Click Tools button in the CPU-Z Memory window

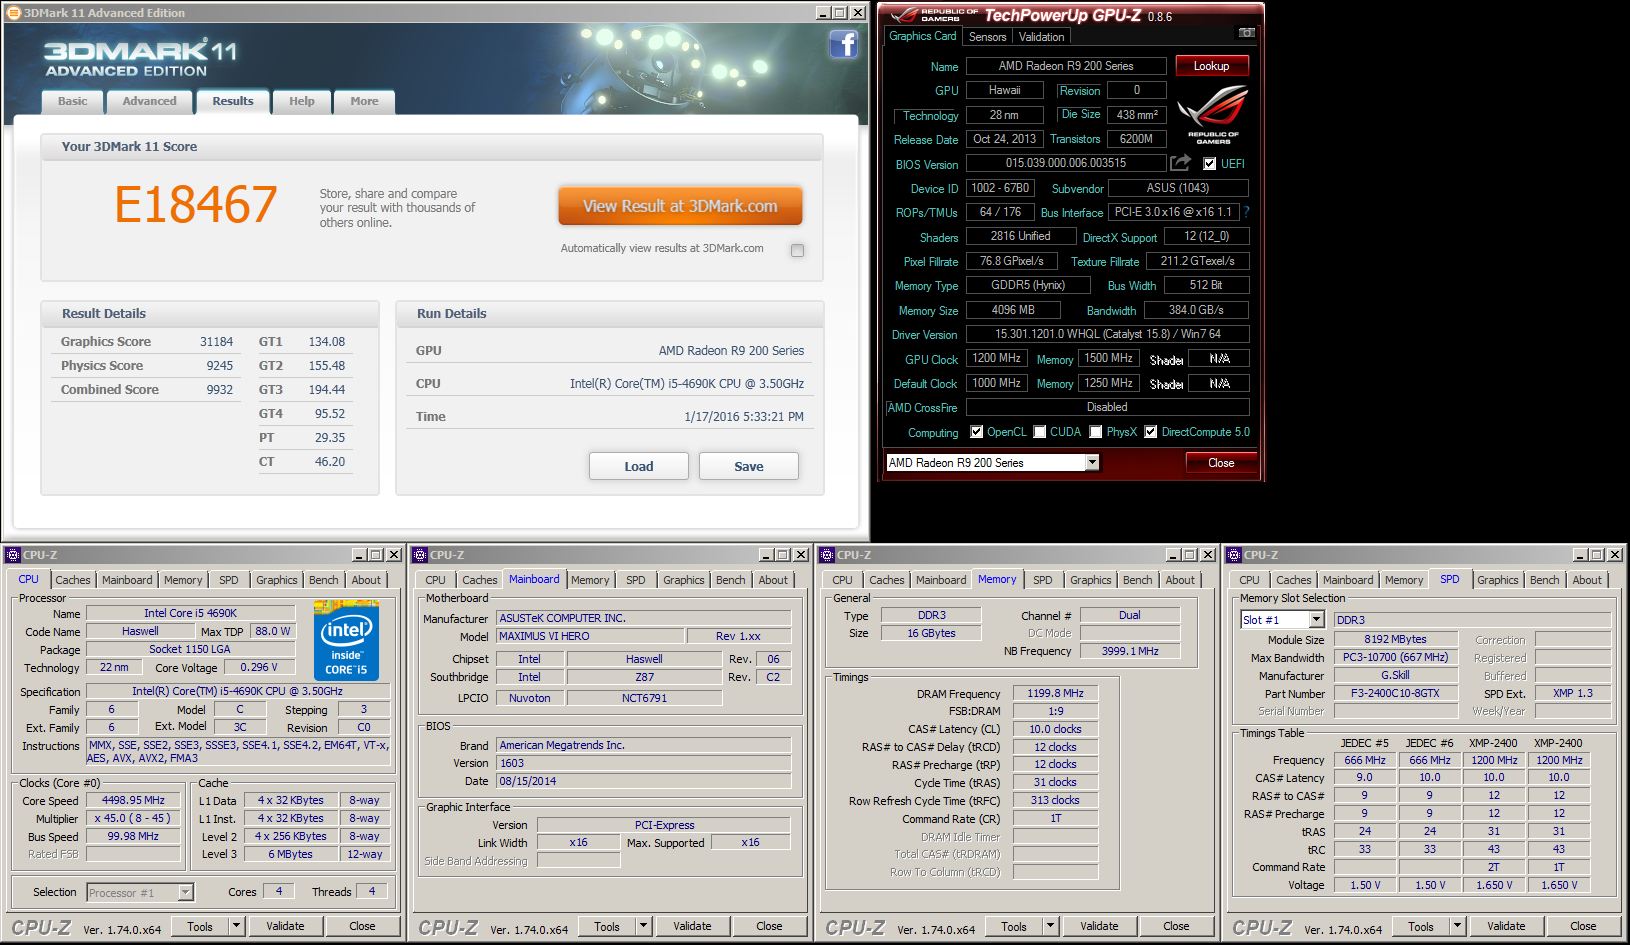[1014, 926]
